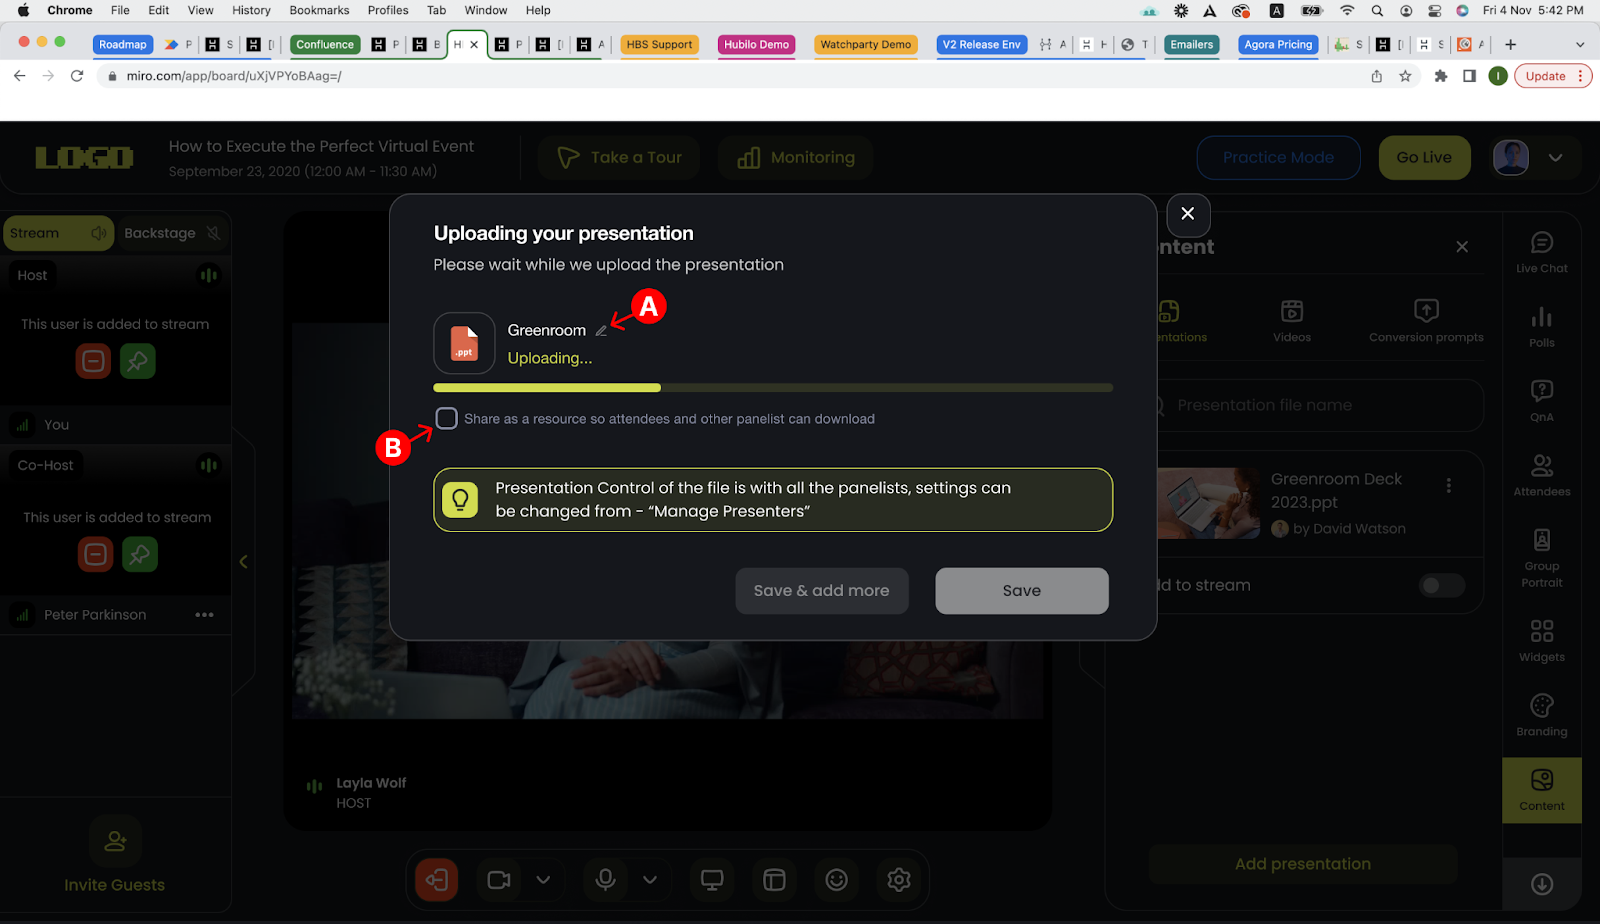This screenshot has height=924, width=1600.
Task: Open the Widgets panel
Action: pos(1542,641)
